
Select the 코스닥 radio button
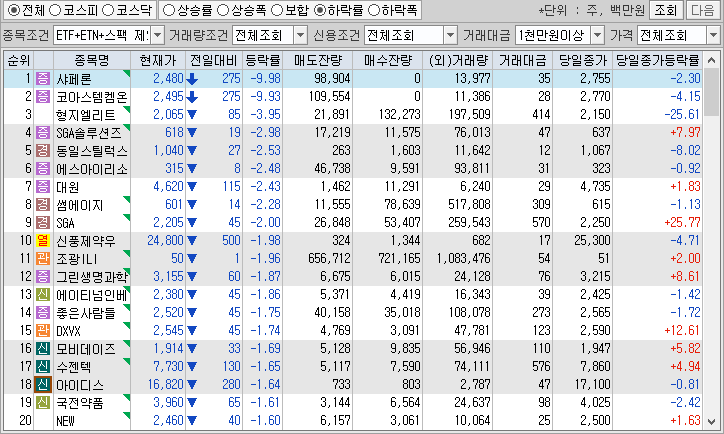tap(108, 10)
